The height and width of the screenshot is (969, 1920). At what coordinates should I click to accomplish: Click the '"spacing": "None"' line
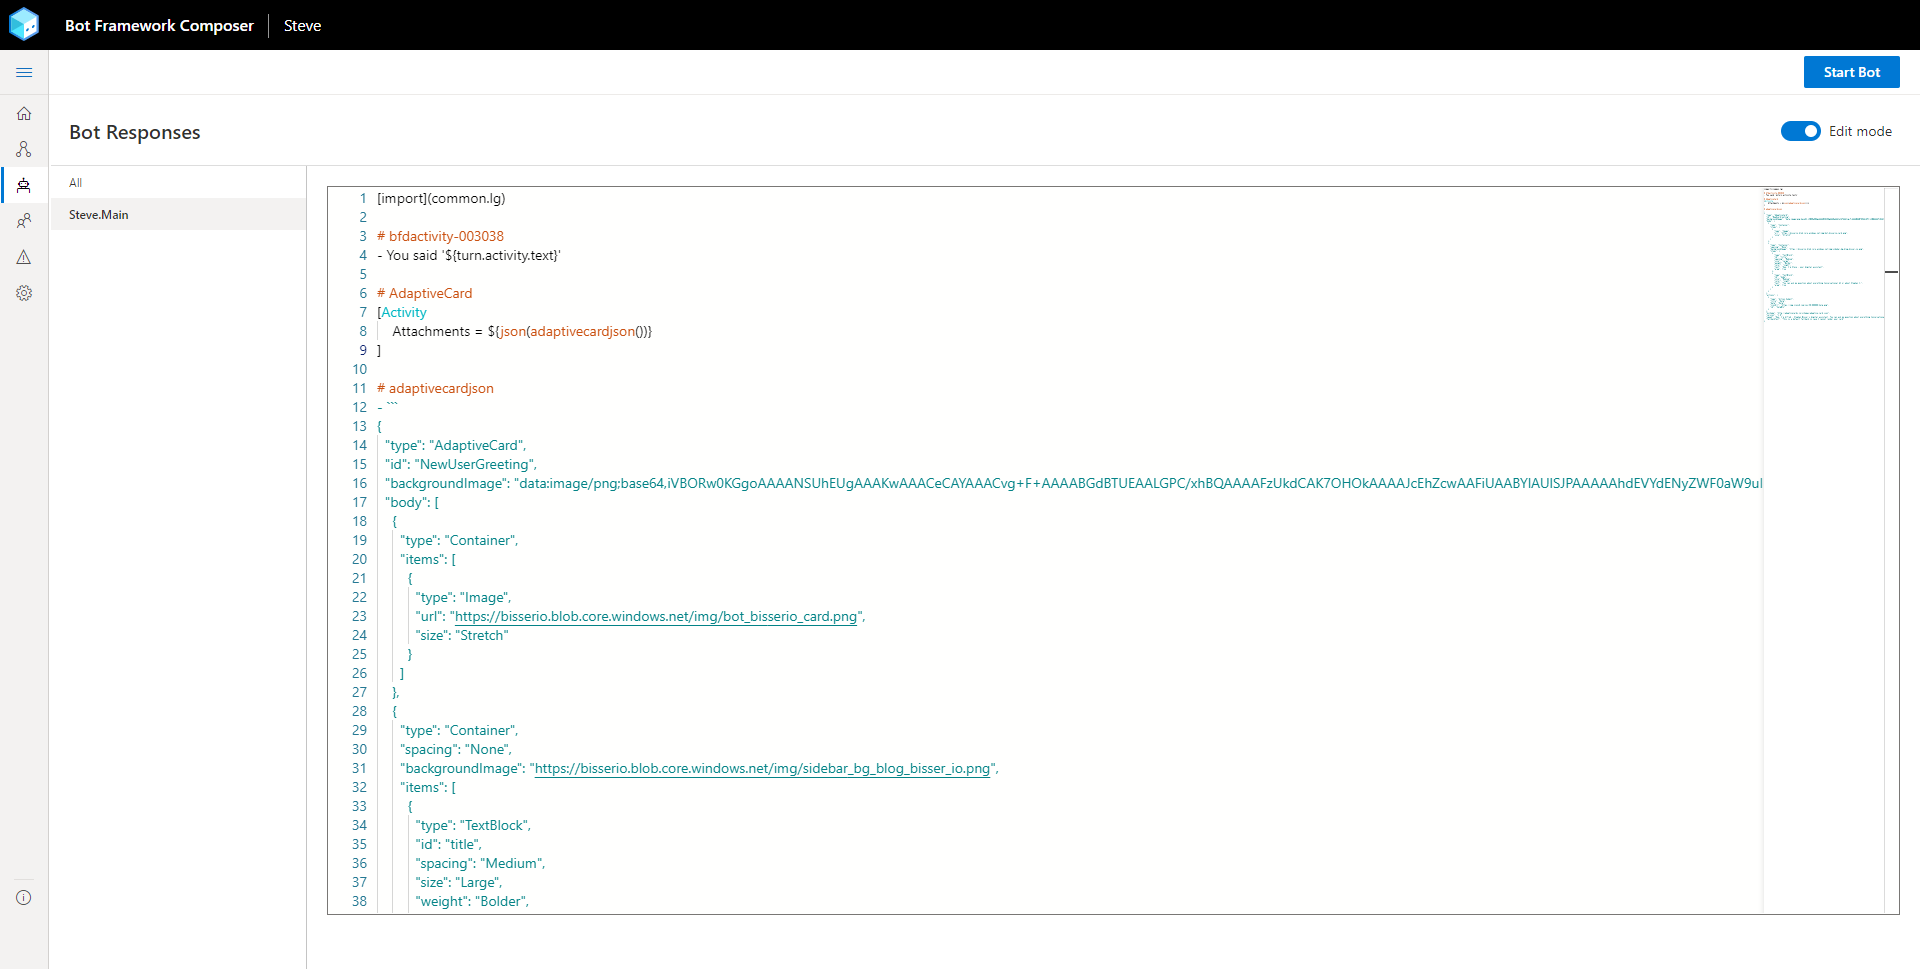456,749
